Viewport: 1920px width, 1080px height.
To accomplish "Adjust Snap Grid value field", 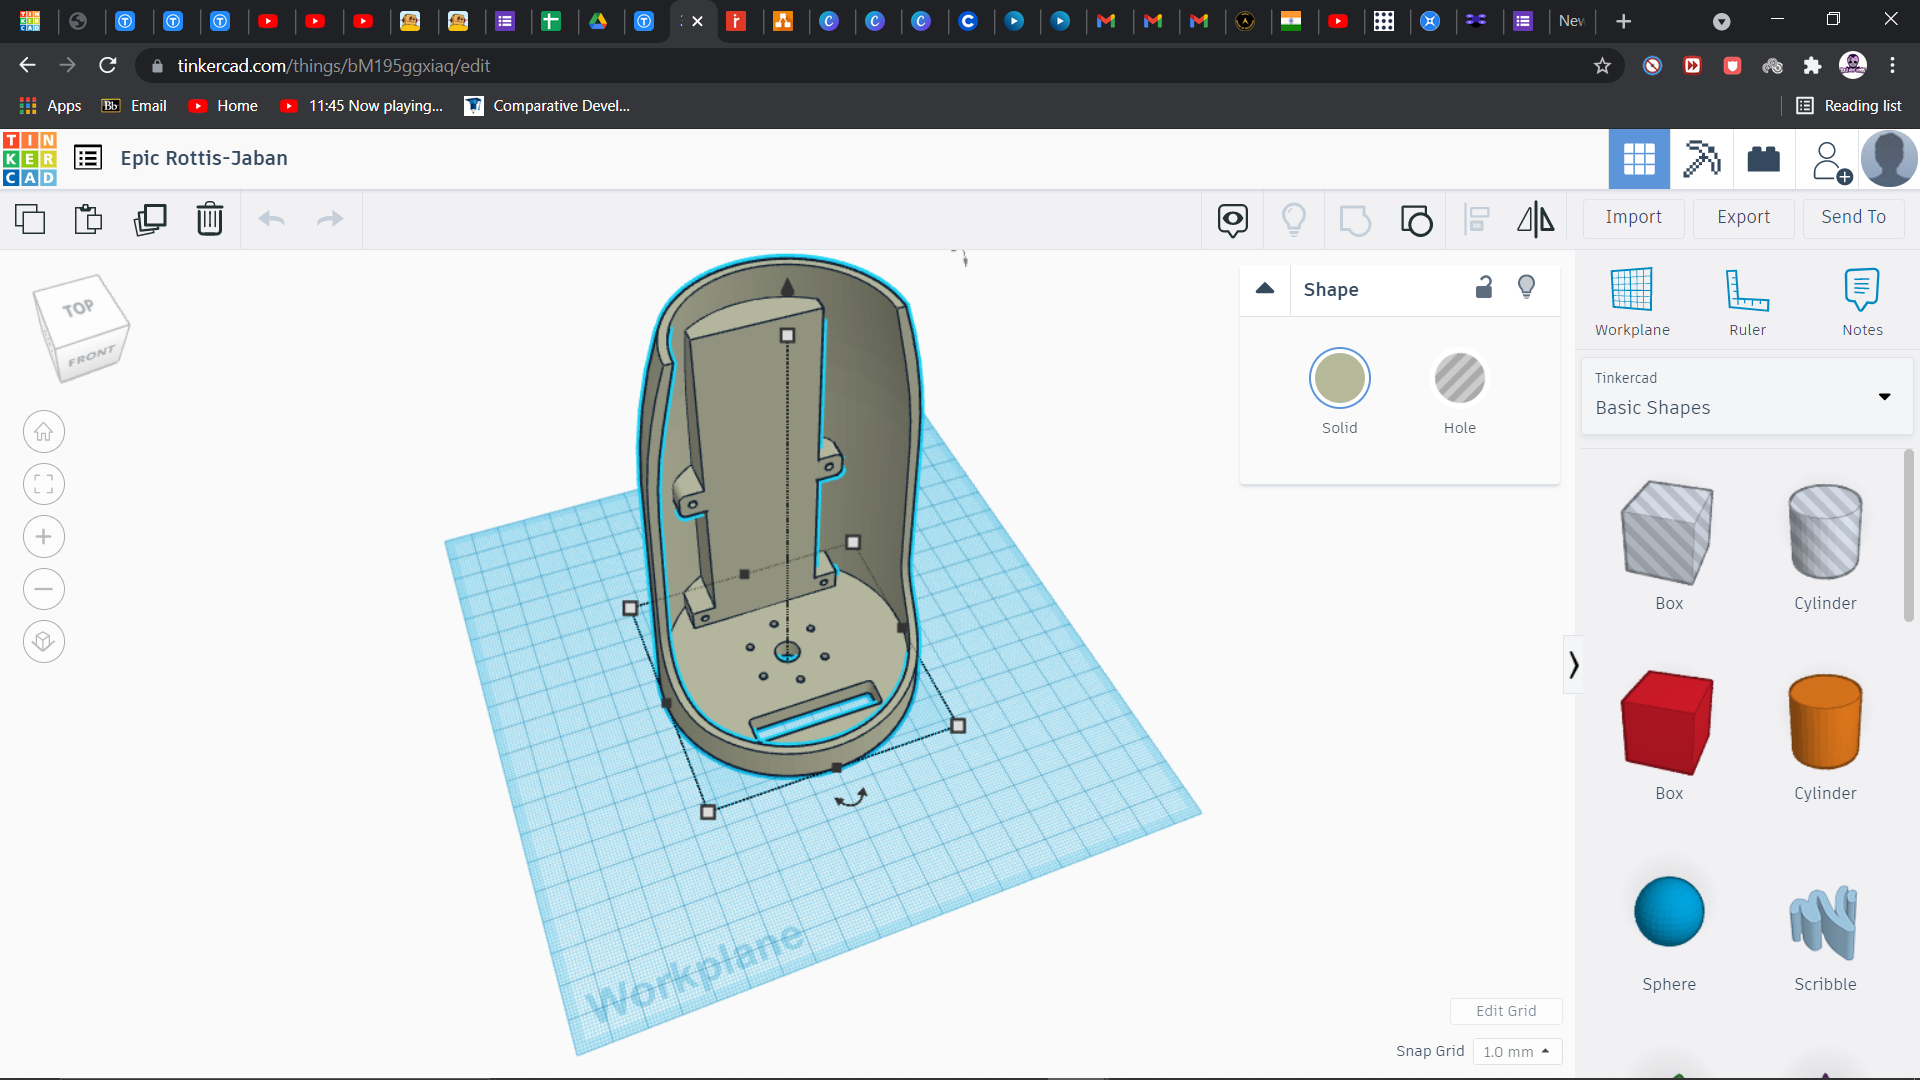I will click(1516, 1050).
